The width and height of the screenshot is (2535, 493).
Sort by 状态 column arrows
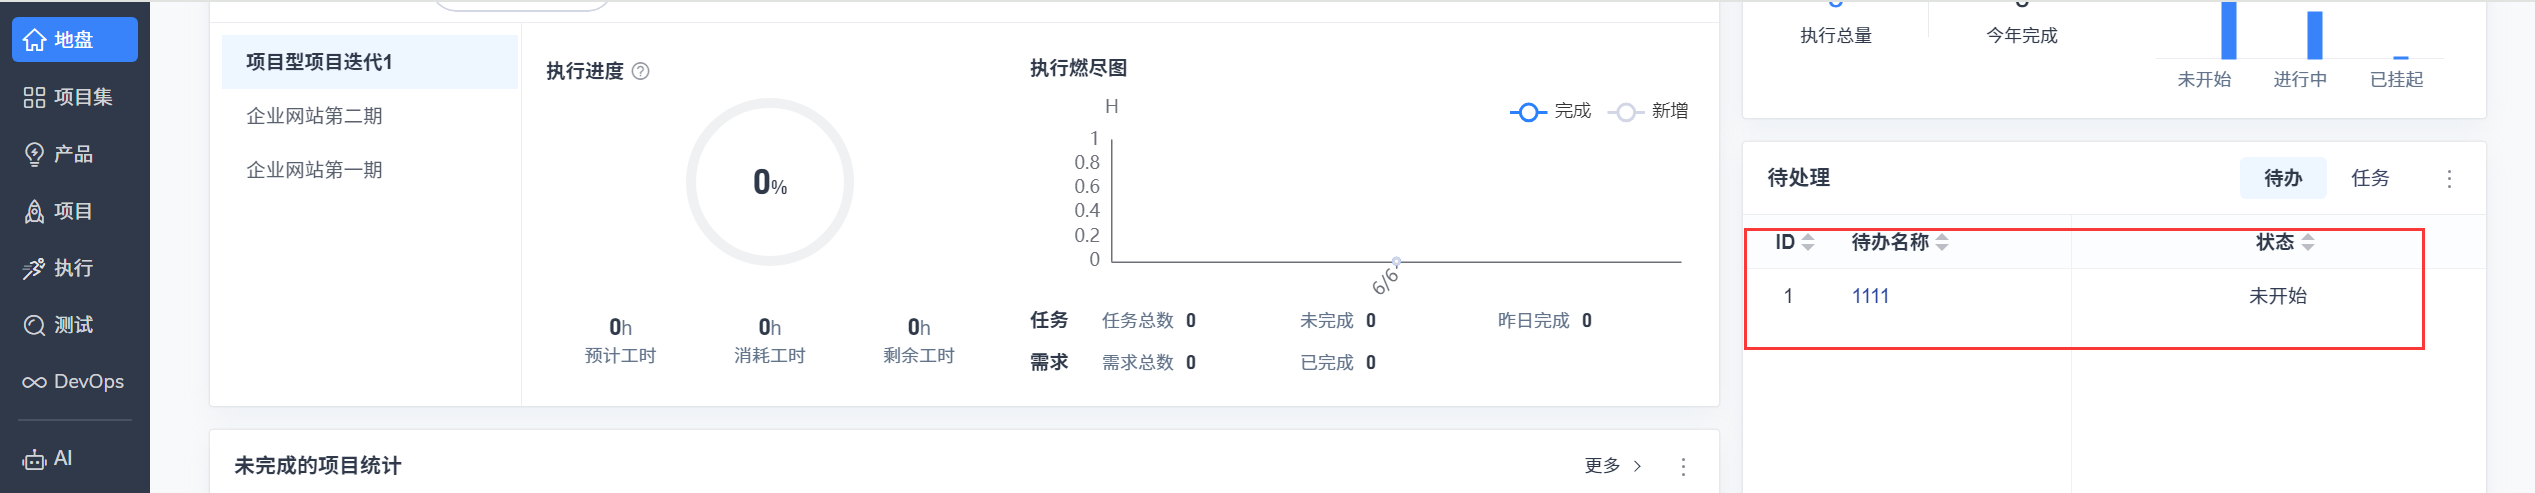tap(2307, 242)
